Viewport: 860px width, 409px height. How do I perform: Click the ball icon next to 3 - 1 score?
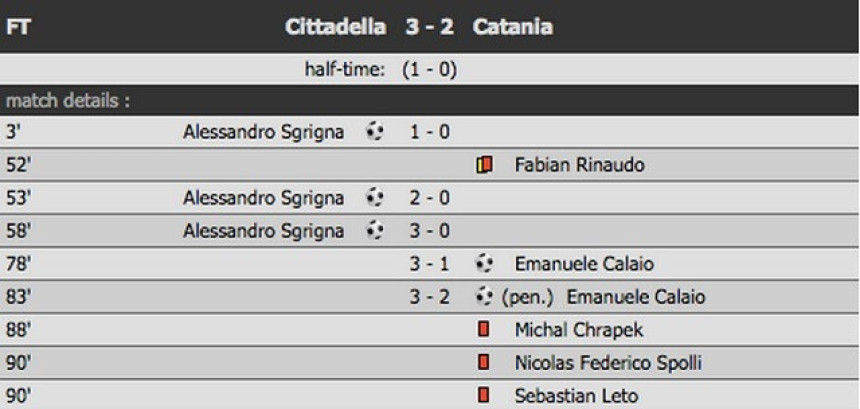coord(484,264)
